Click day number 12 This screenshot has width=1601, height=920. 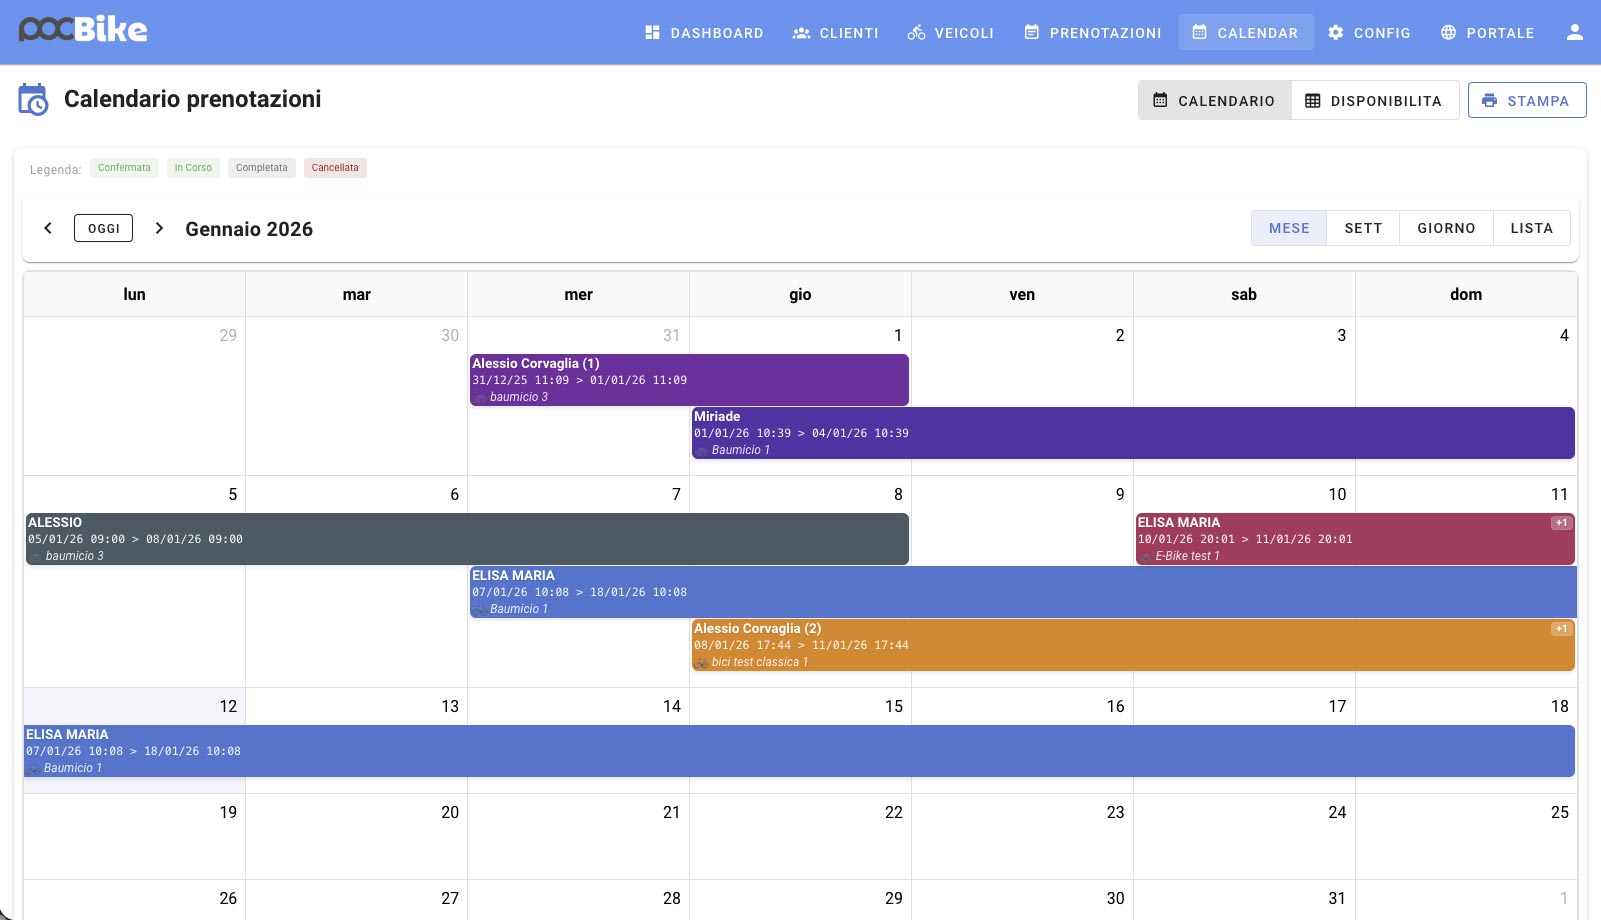(228, 706)
